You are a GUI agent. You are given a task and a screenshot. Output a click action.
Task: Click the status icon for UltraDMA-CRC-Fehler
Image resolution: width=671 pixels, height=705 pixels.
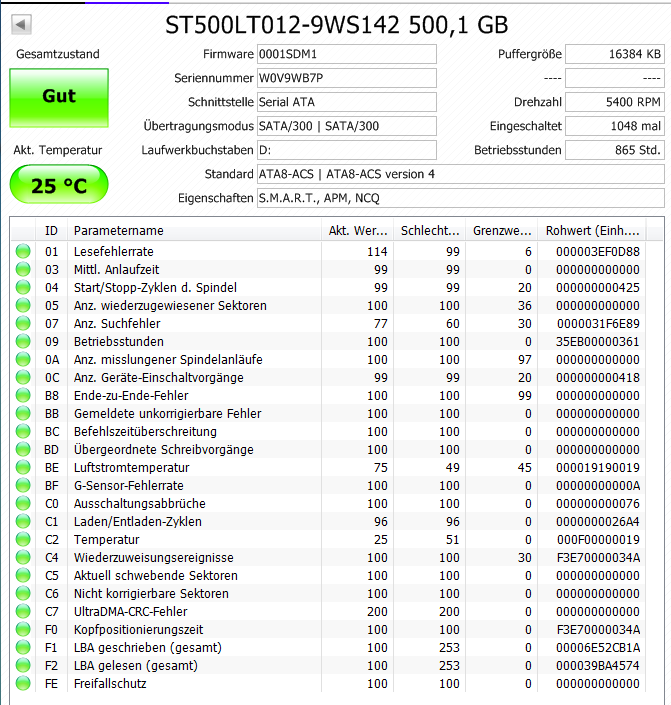[23, 611]
